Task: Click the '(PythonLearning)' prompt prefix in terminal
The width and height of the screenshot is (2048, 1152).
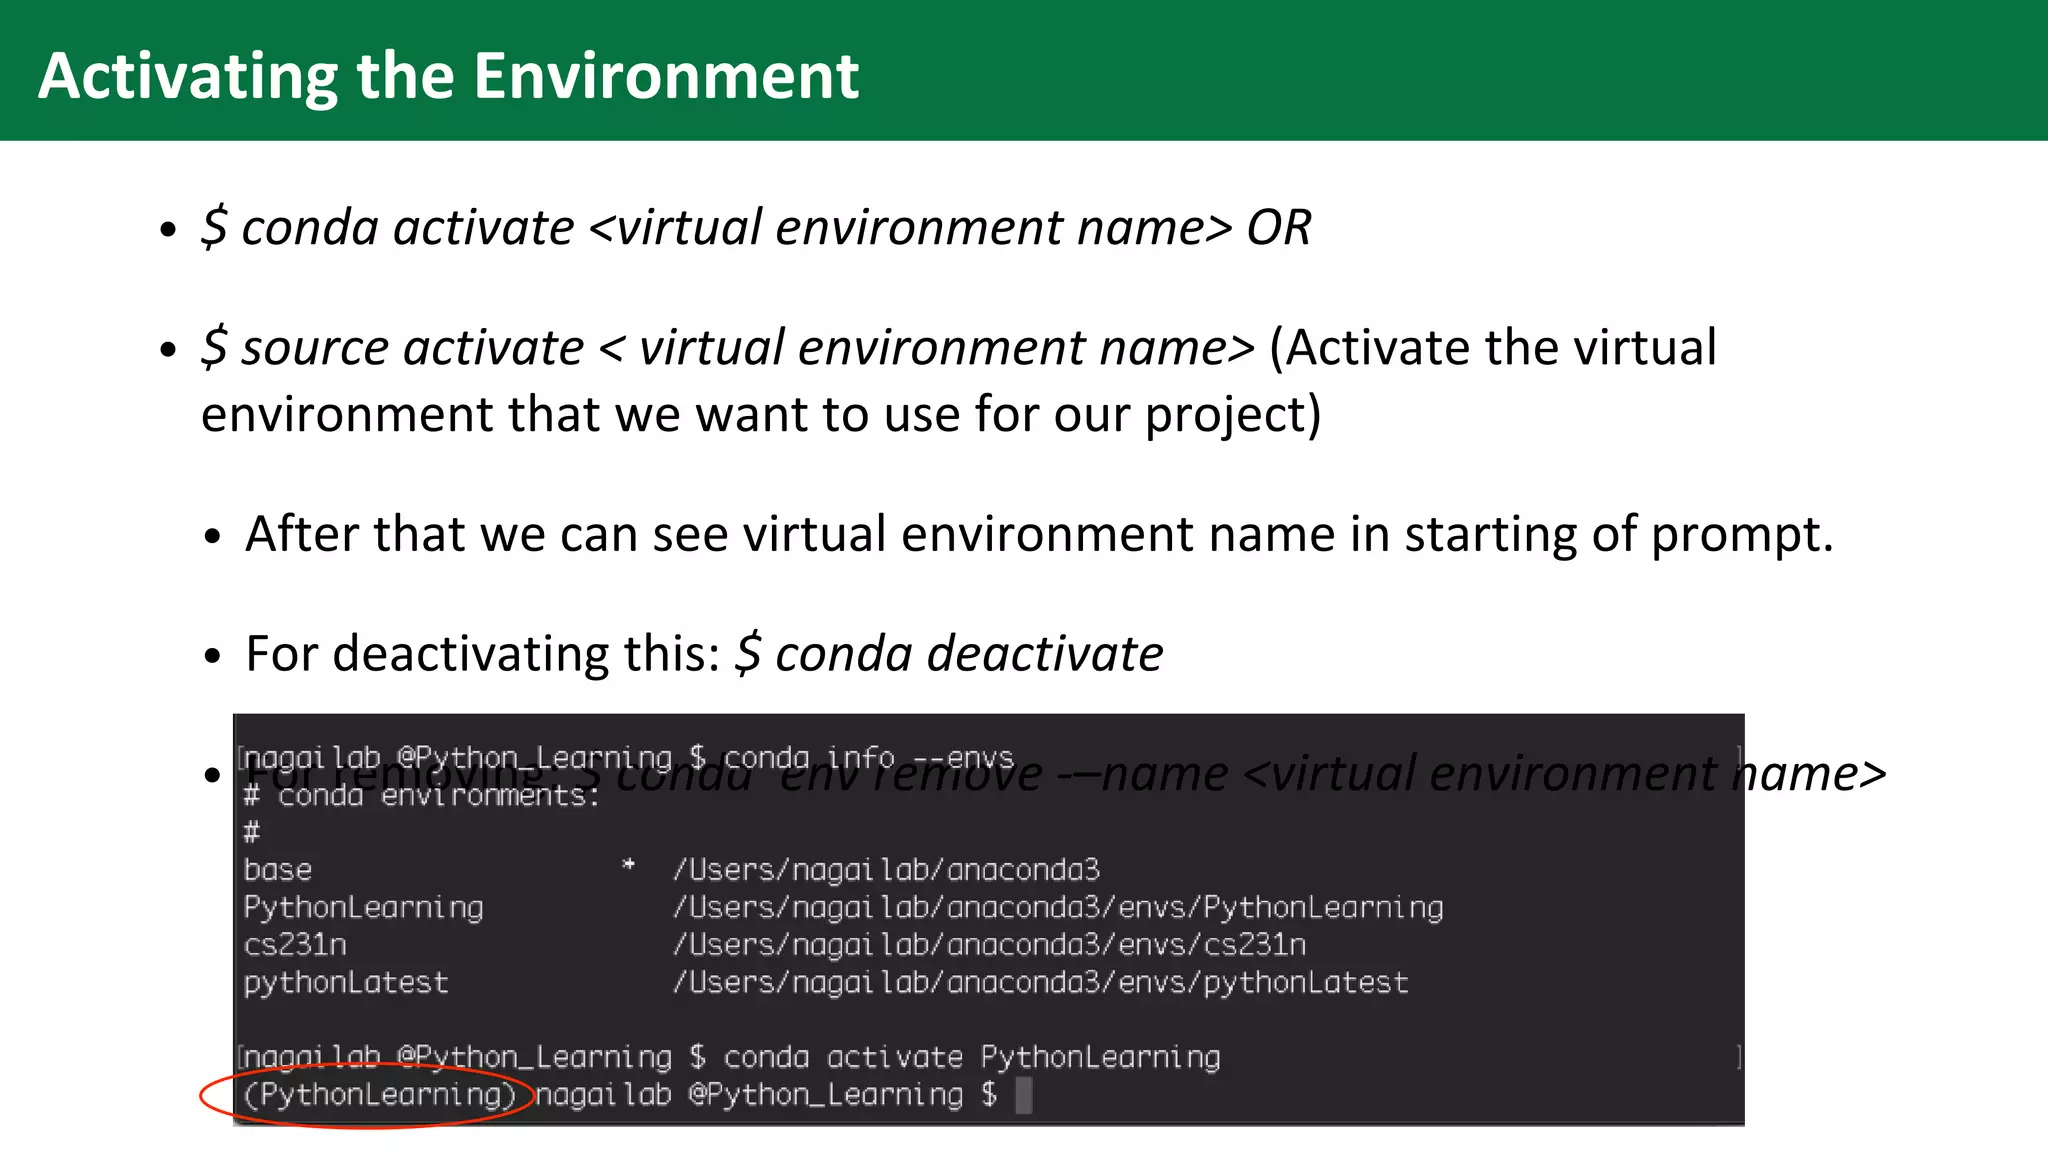Action: (380, 1095)
